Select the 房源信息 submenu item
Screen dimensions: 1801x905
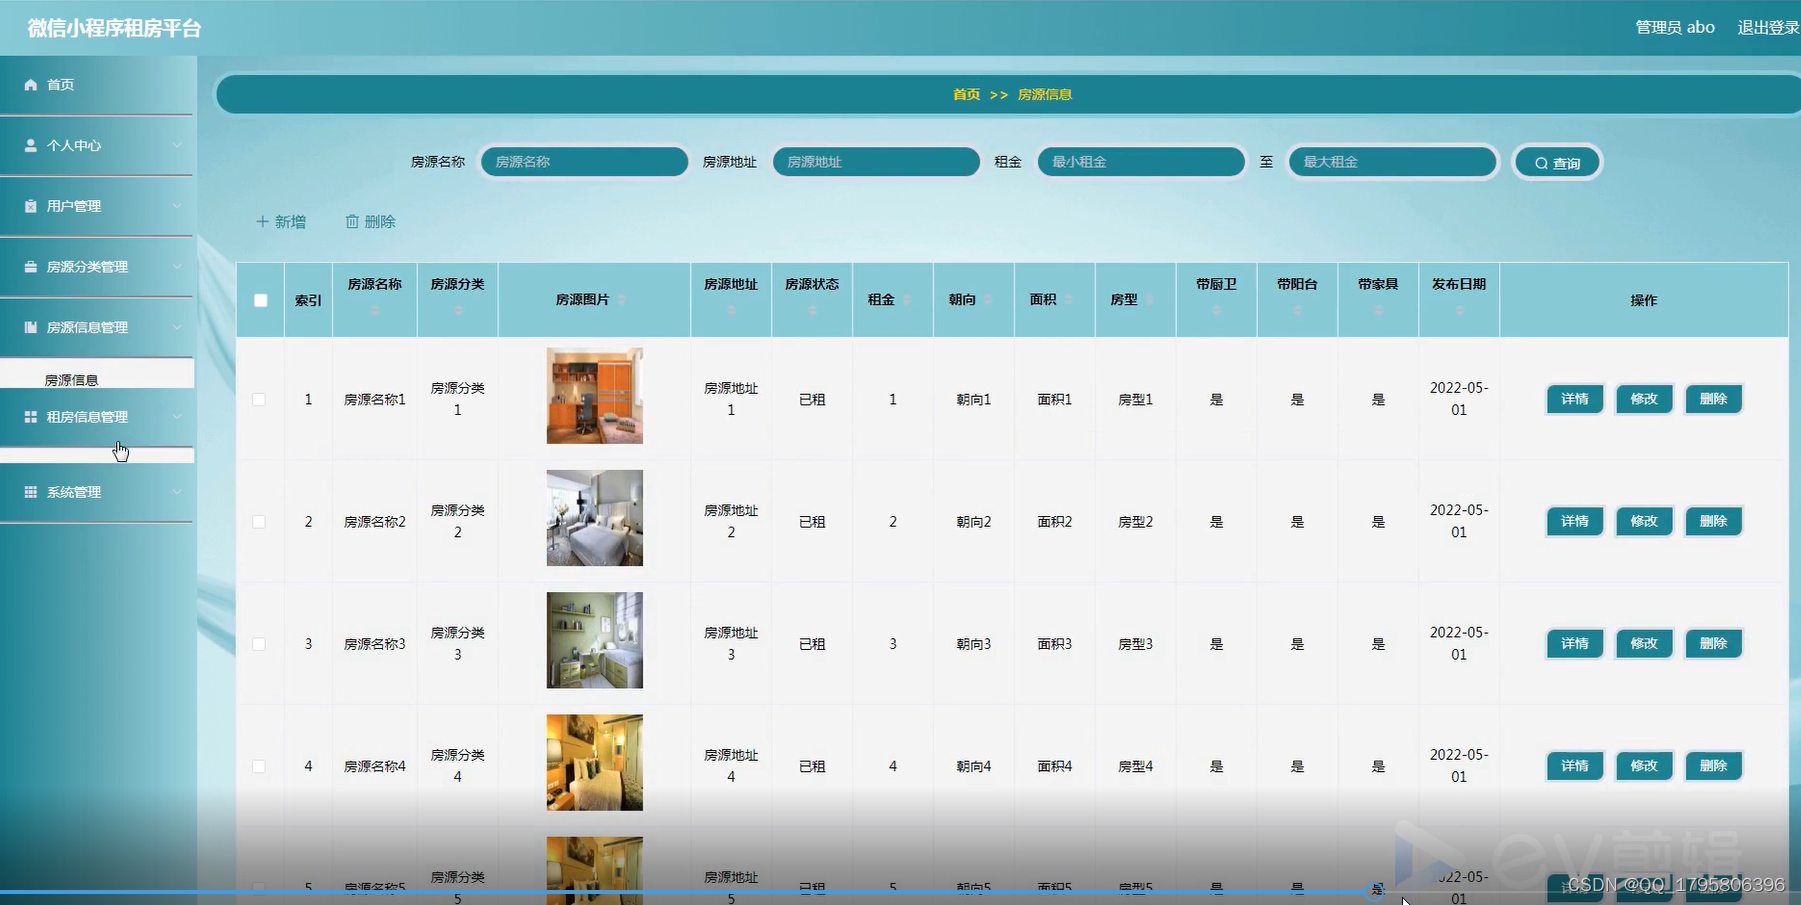97,376
